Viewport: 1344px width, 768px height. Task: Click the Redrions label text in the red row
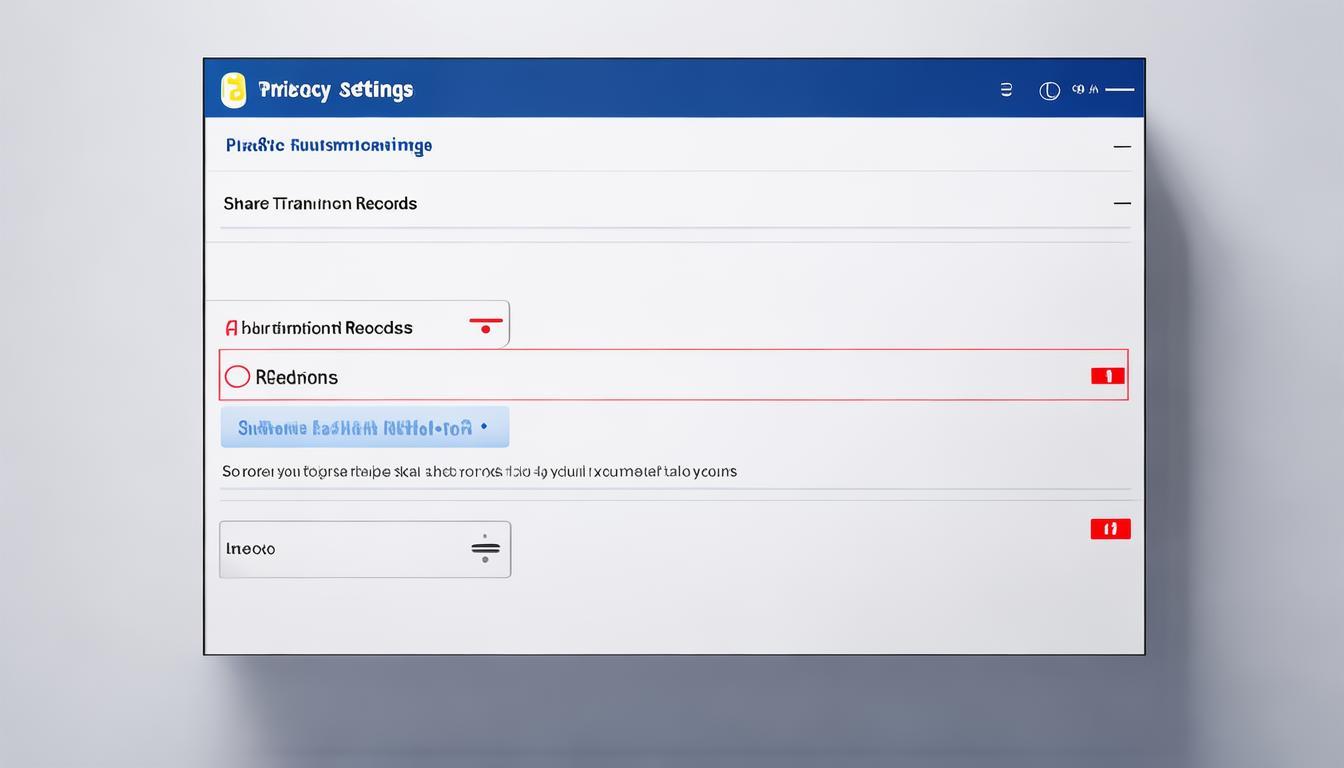coord(297,377)
